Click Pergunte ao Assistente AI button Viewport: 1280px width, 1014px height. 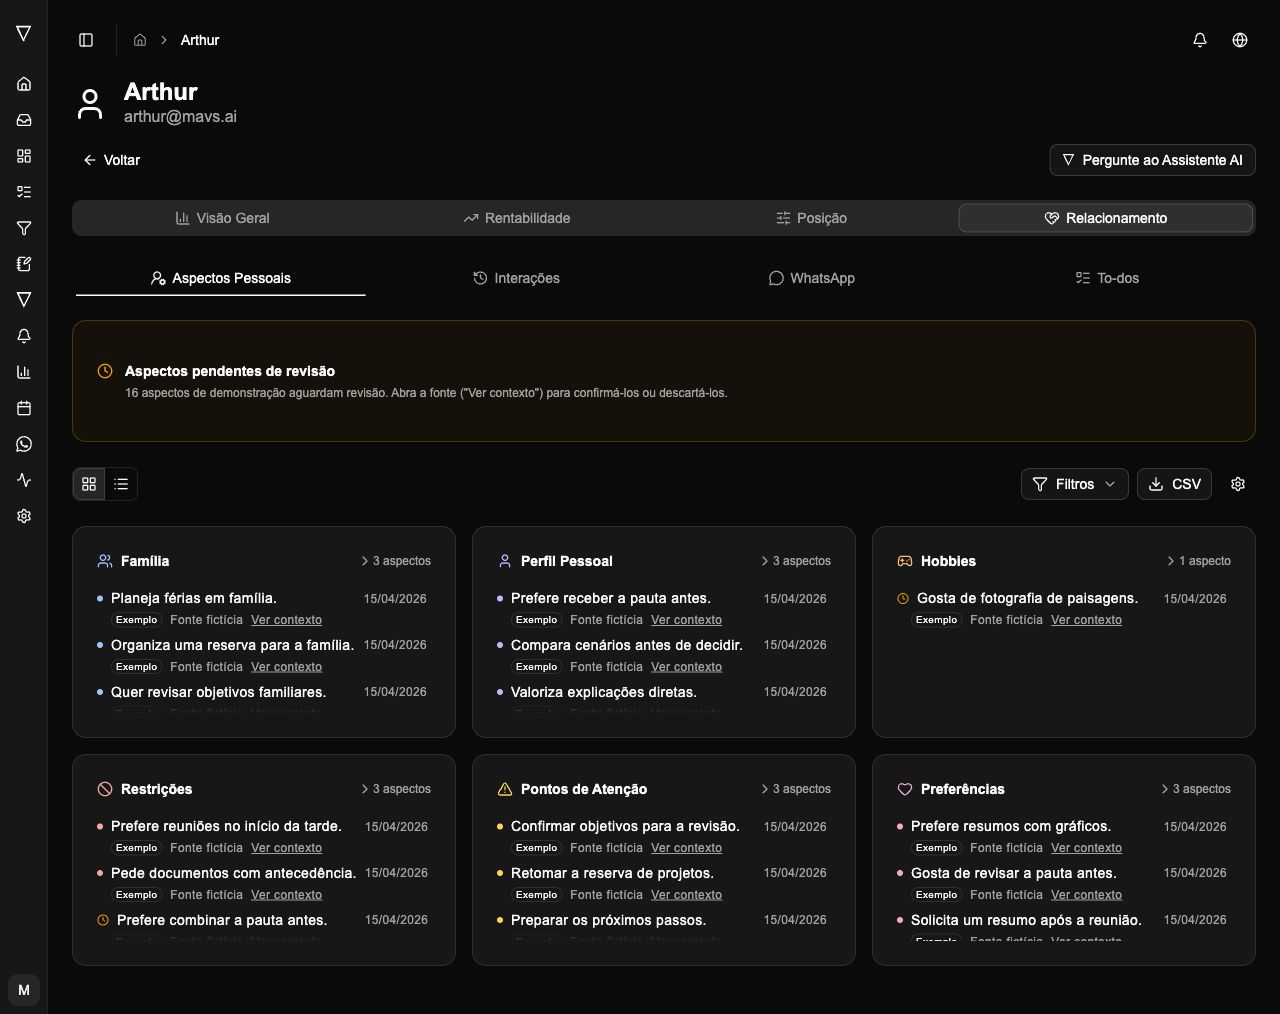click(1152, 160)
